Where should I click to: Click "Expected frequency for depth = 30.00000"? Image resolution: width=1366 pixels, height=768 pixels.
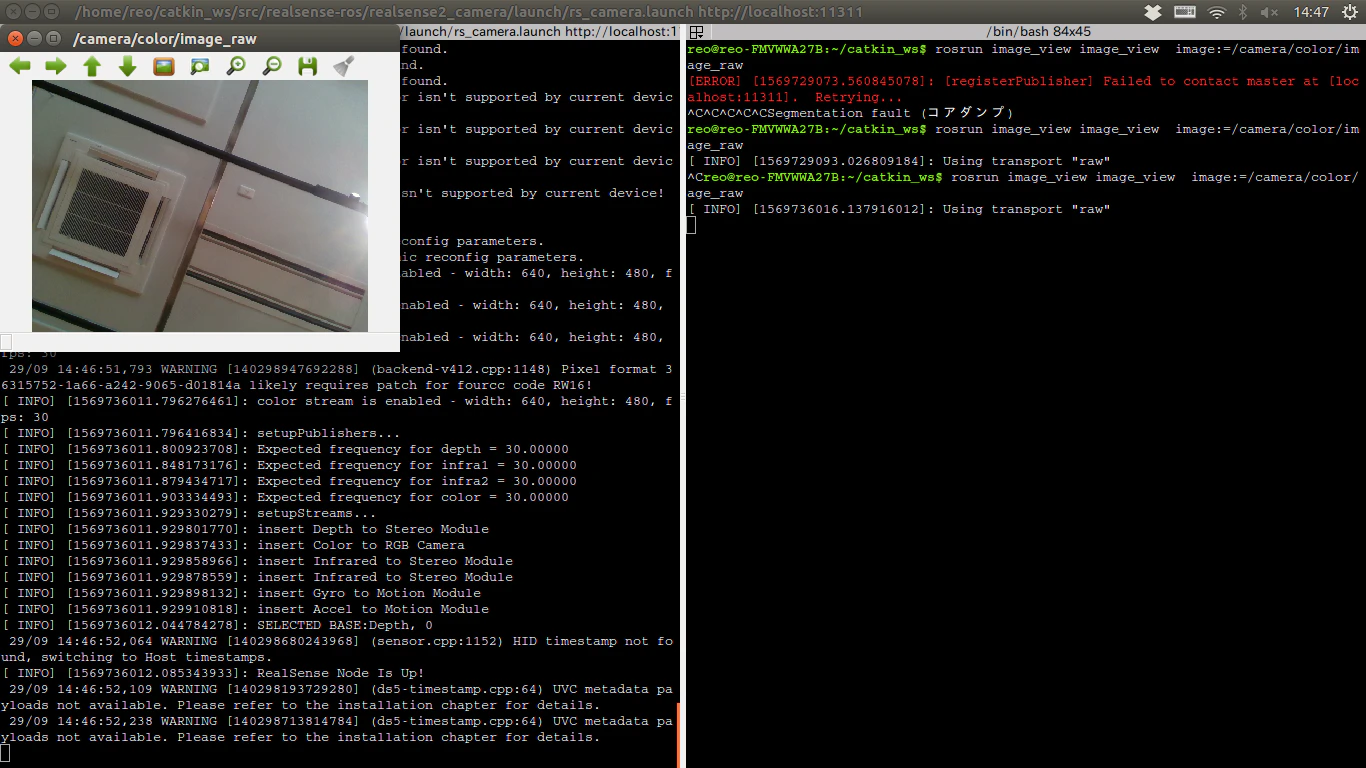[x=285, y=449]
